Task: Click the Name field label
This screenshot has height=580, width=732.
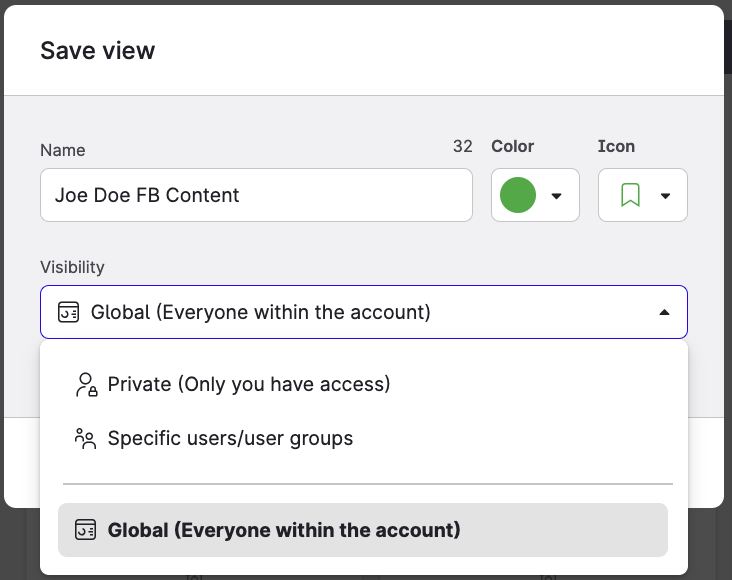Action: (x=63, y=150)
